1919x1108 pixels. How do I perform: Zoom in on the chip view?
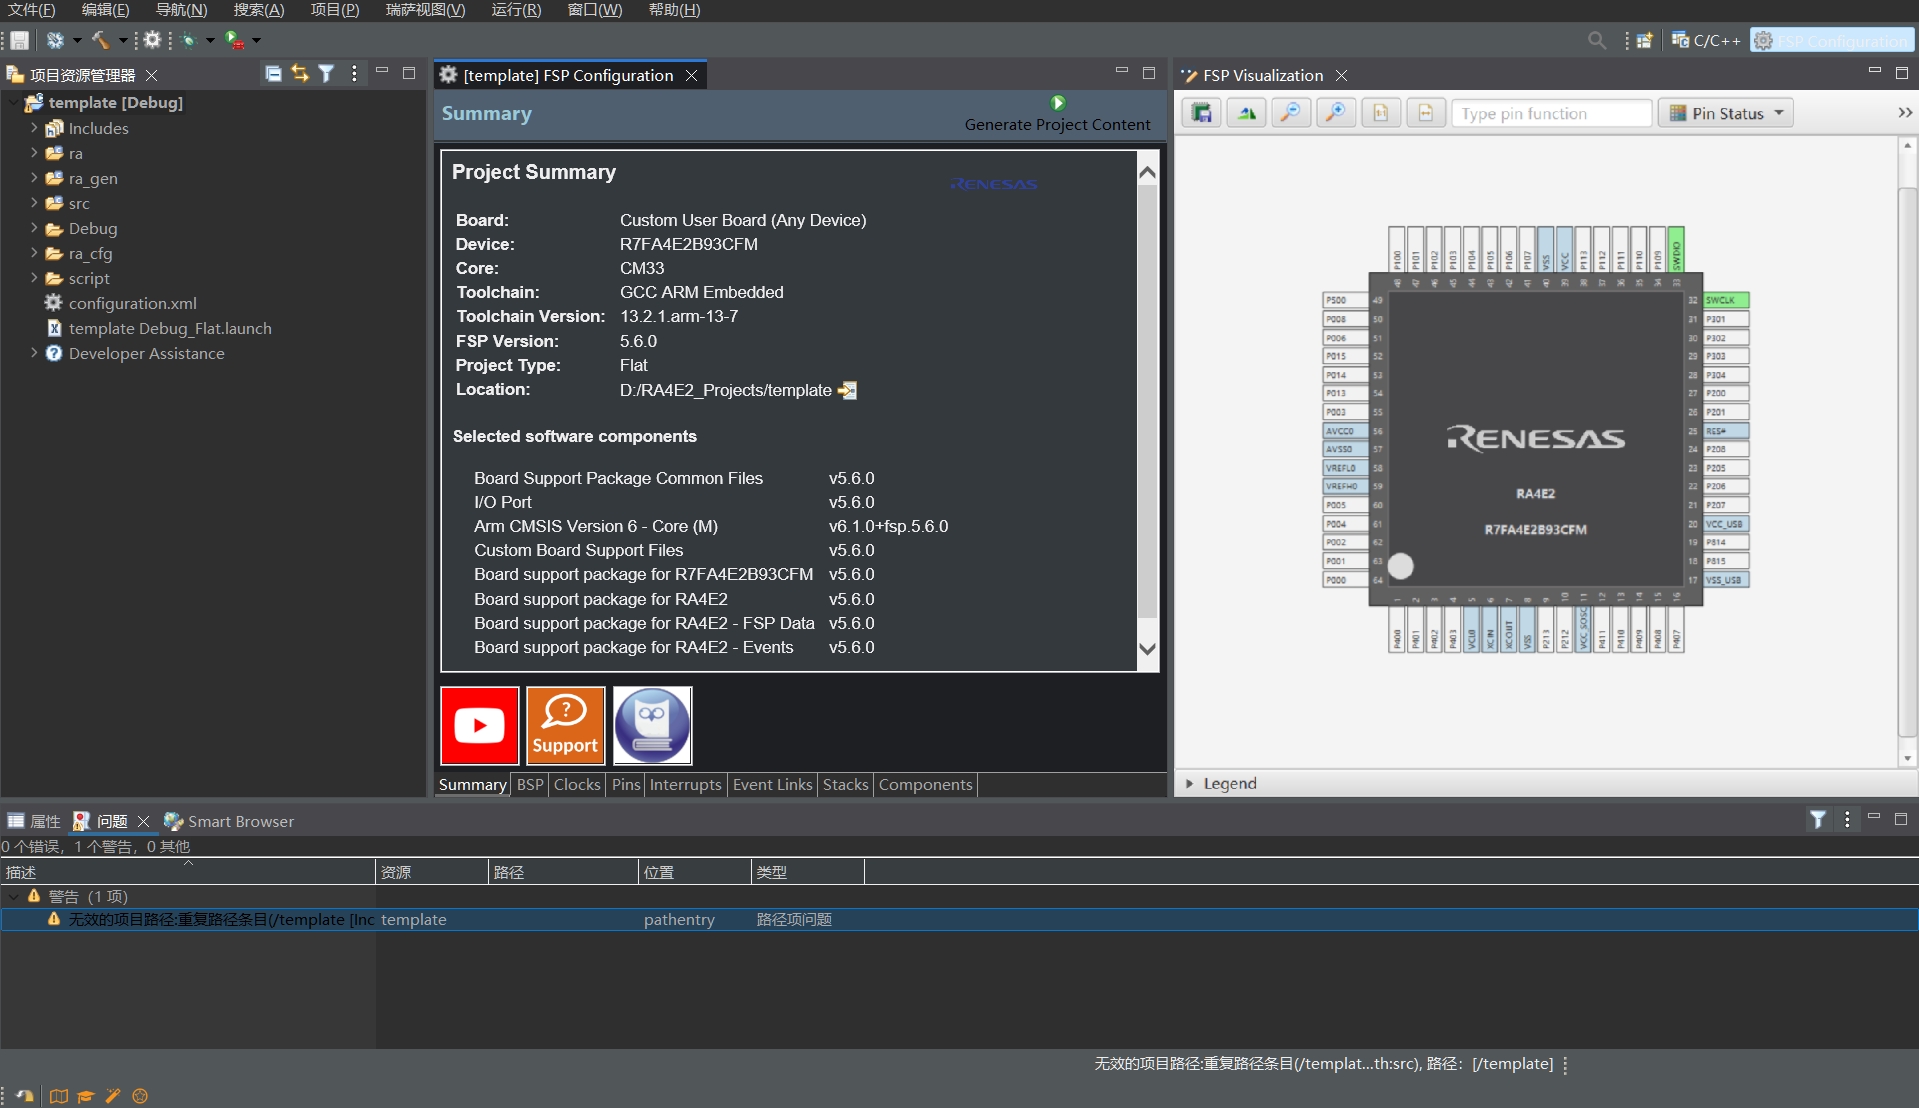(x=1335, y=113)
